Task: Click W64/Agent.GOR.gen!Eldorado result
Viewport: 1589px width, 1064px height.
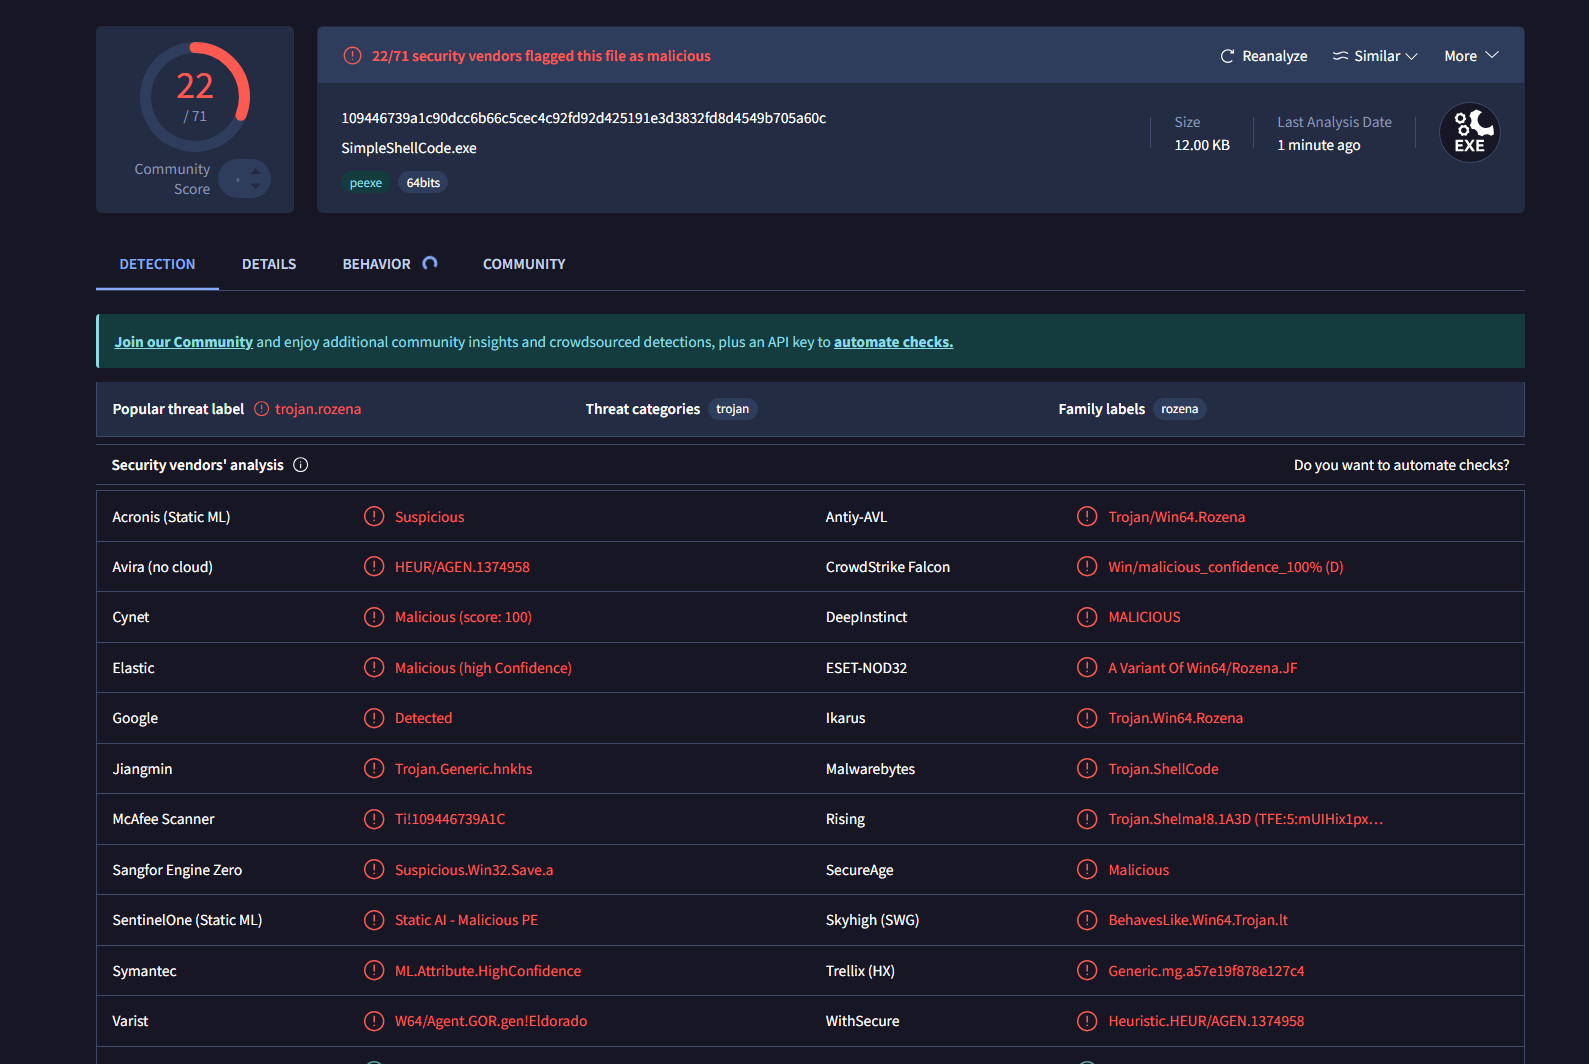Action: coord(491,1021)
